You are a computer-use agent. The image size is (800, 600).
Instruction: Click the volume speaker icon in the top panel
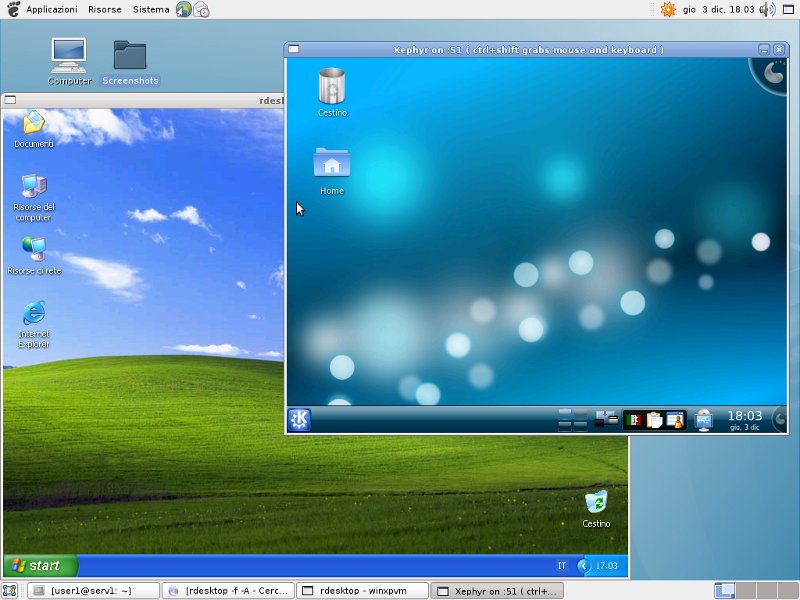pos(767,9)
